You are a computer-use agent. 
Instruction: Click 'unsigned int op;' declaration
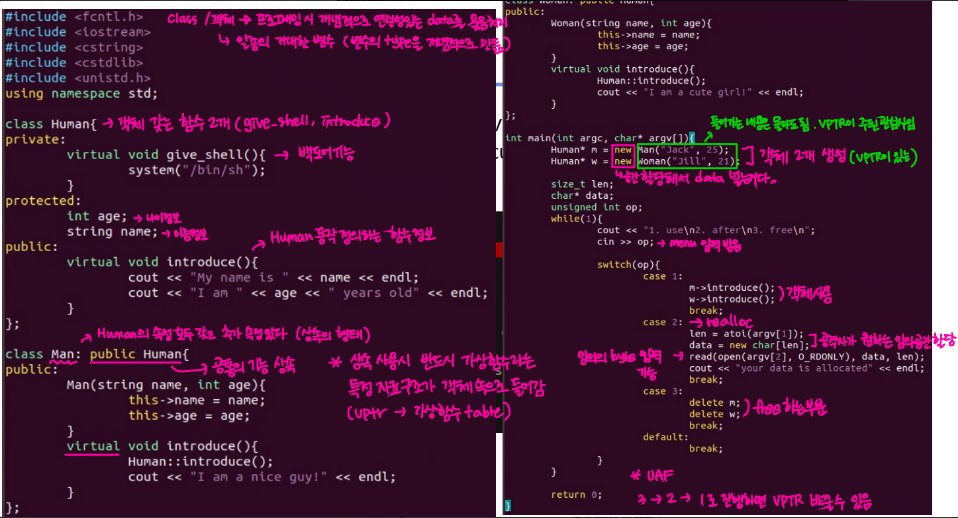tap(596, 207)
